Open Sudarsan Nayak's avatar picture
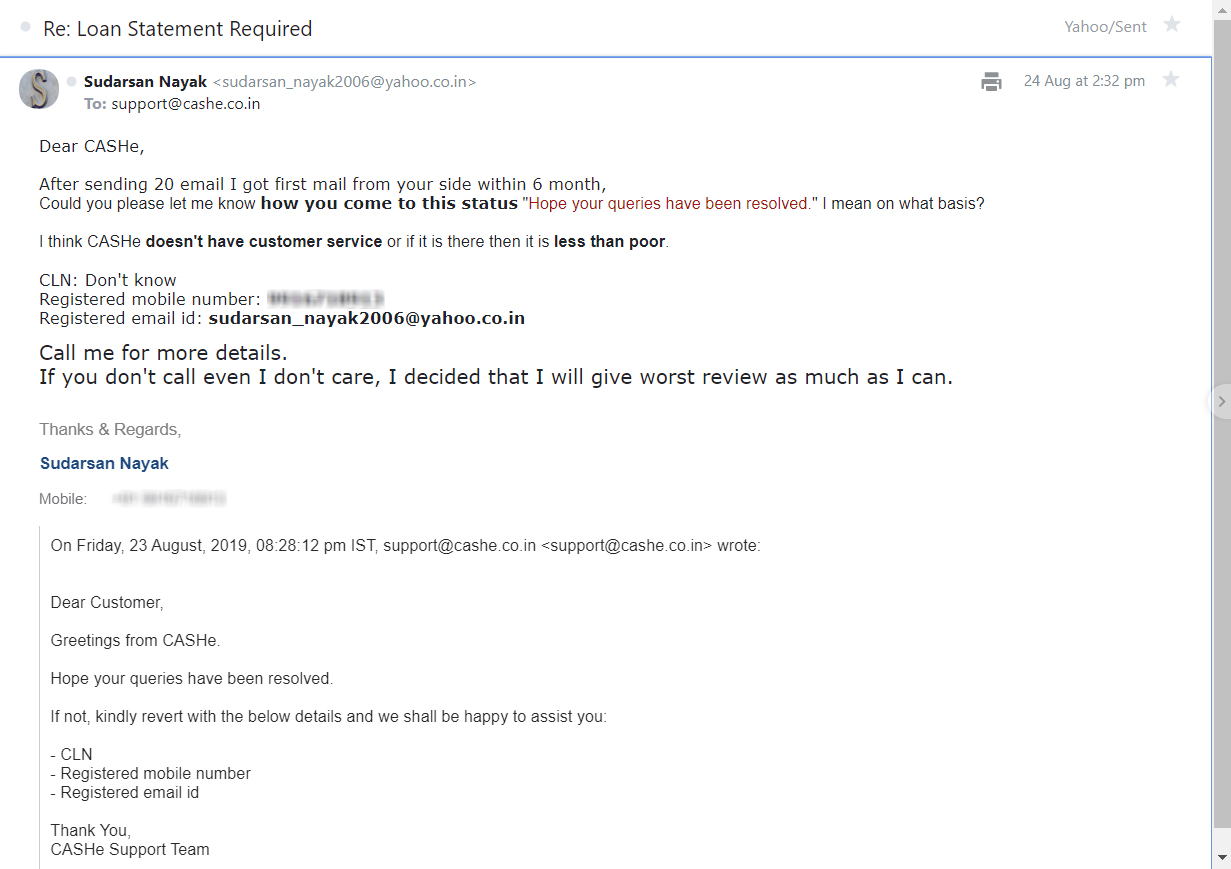The height and width of the screenshot is (869, 1231). (x=39, y=89)
